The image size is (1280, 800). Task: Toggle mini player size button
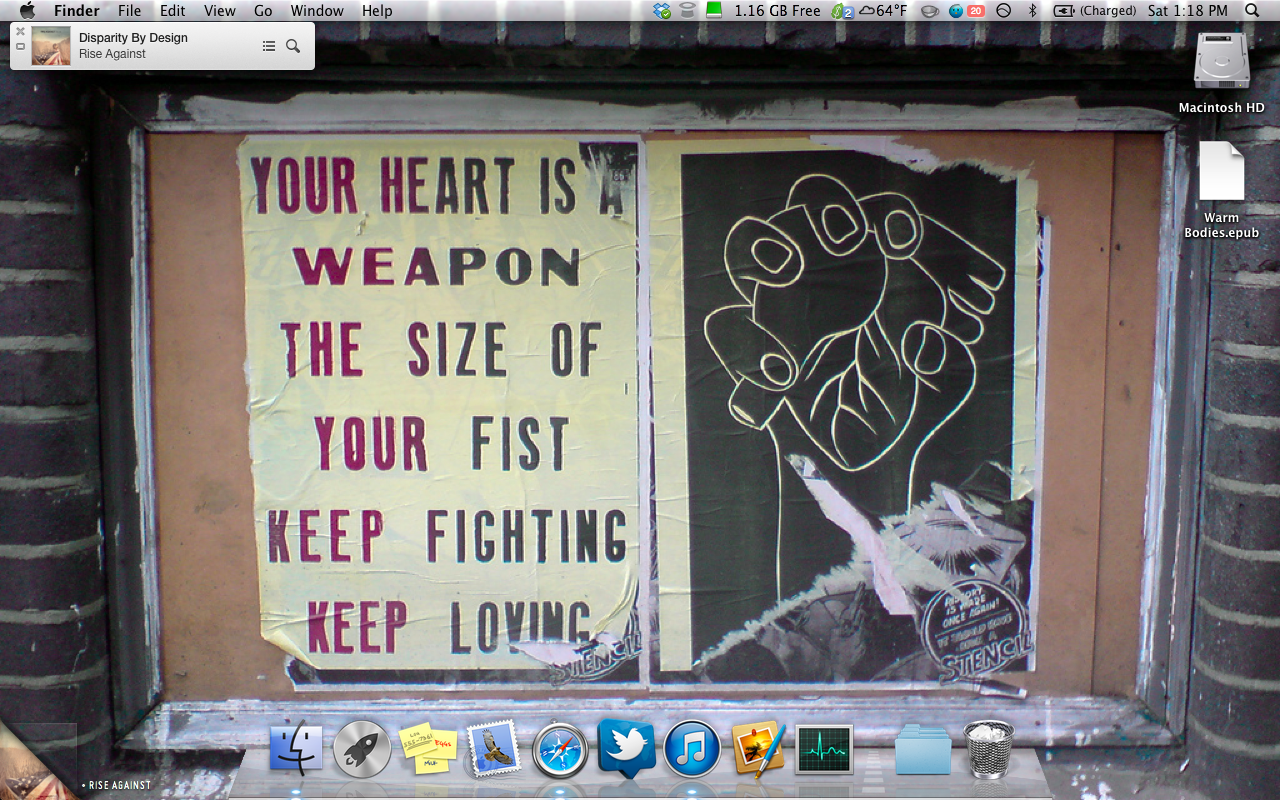pyautogui.click(x=20, y=46)
